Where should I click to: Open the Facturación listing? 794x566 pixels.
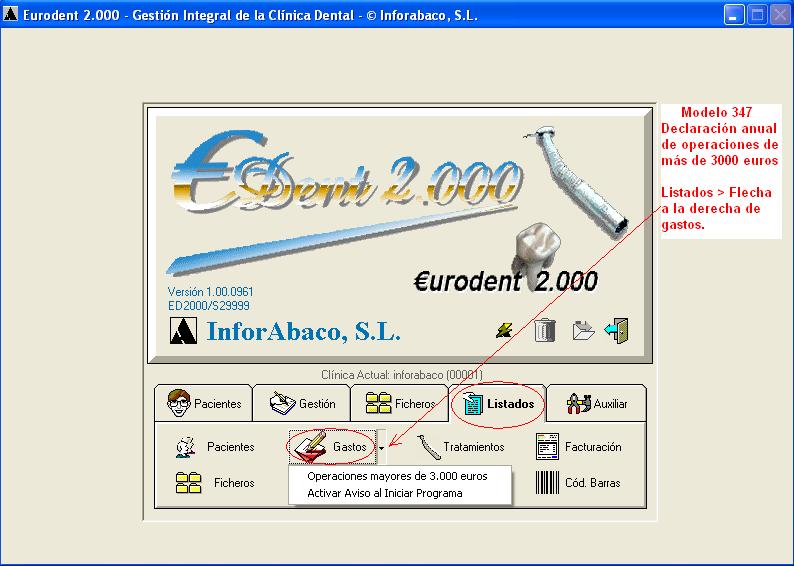point(578,447)
